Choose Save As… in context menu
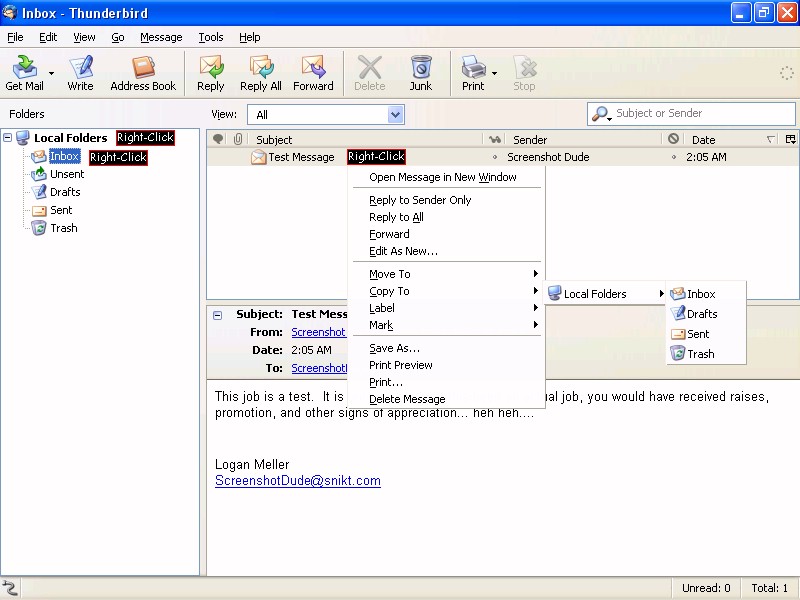Viewport: 800px width, 600px height. point(446,348)
